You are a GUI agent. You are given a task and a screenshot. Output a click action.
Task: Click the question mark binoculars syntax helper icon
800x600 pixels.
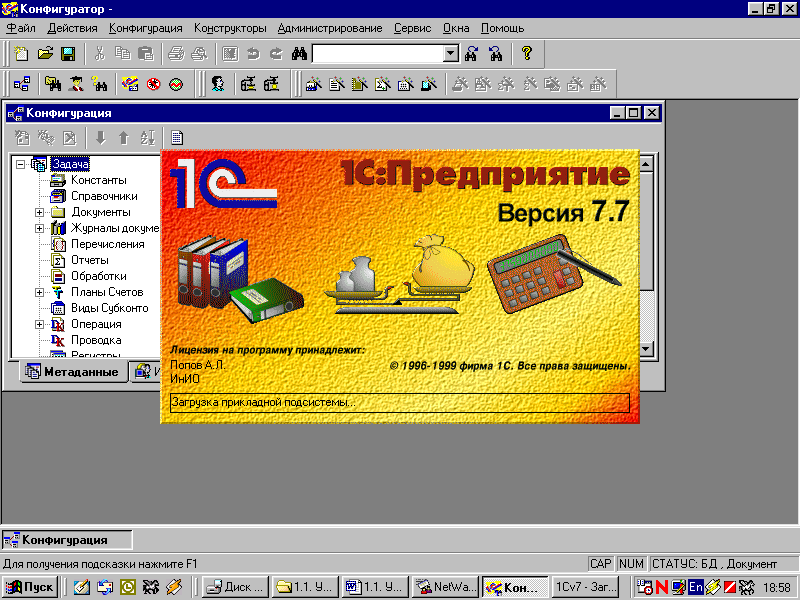coord(99,84)
